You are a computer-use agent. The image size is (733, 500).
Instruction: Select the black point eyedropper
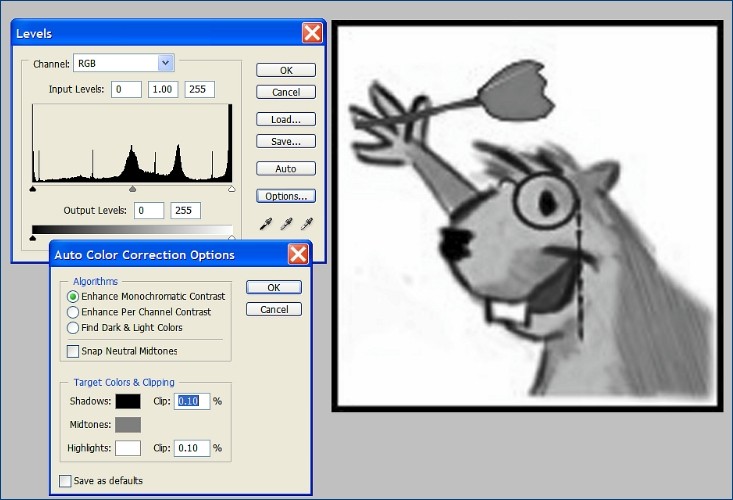264,224
